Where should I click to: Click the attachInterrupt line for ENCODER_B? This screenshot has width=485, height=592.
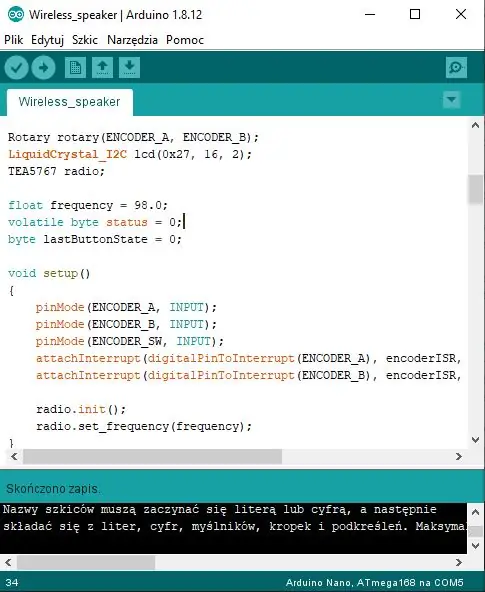[x=248, y=375]
